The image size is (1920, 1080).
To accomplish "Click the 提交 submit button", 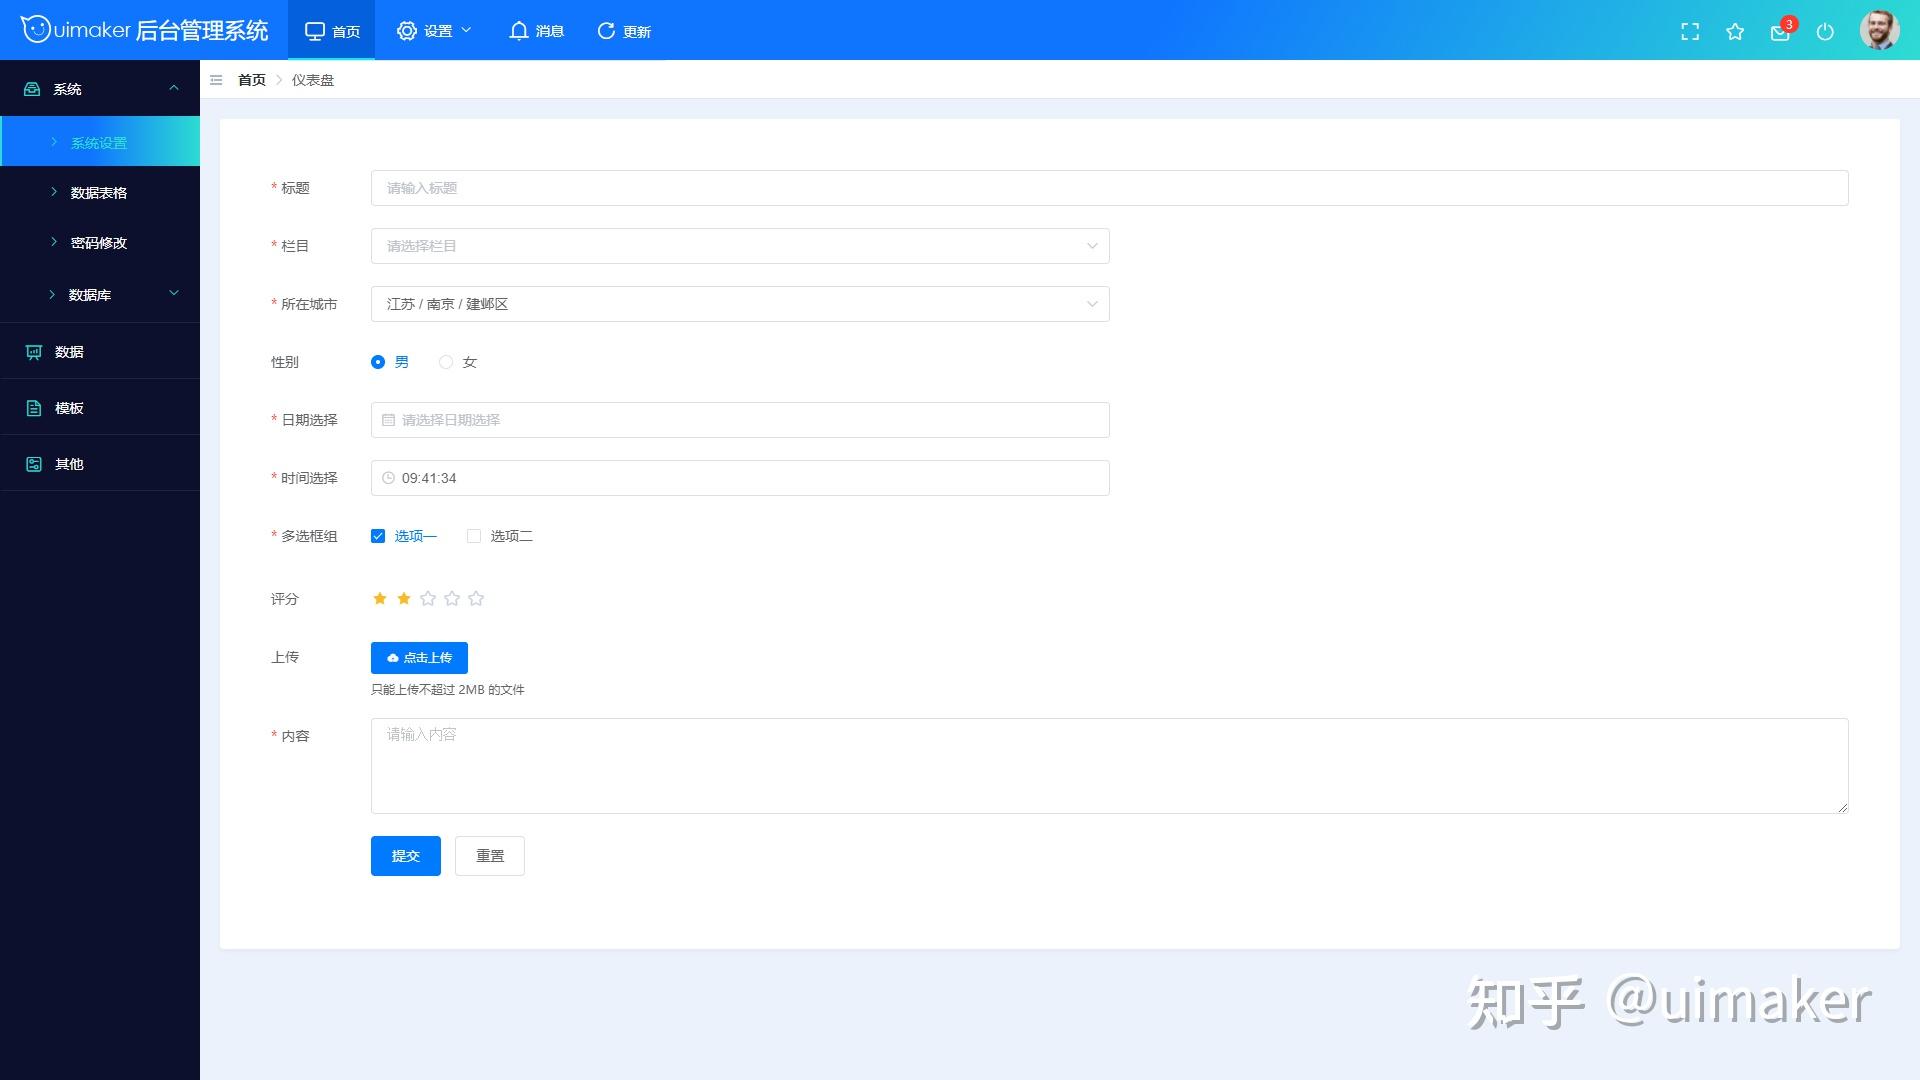I will [x=405, y=855].
